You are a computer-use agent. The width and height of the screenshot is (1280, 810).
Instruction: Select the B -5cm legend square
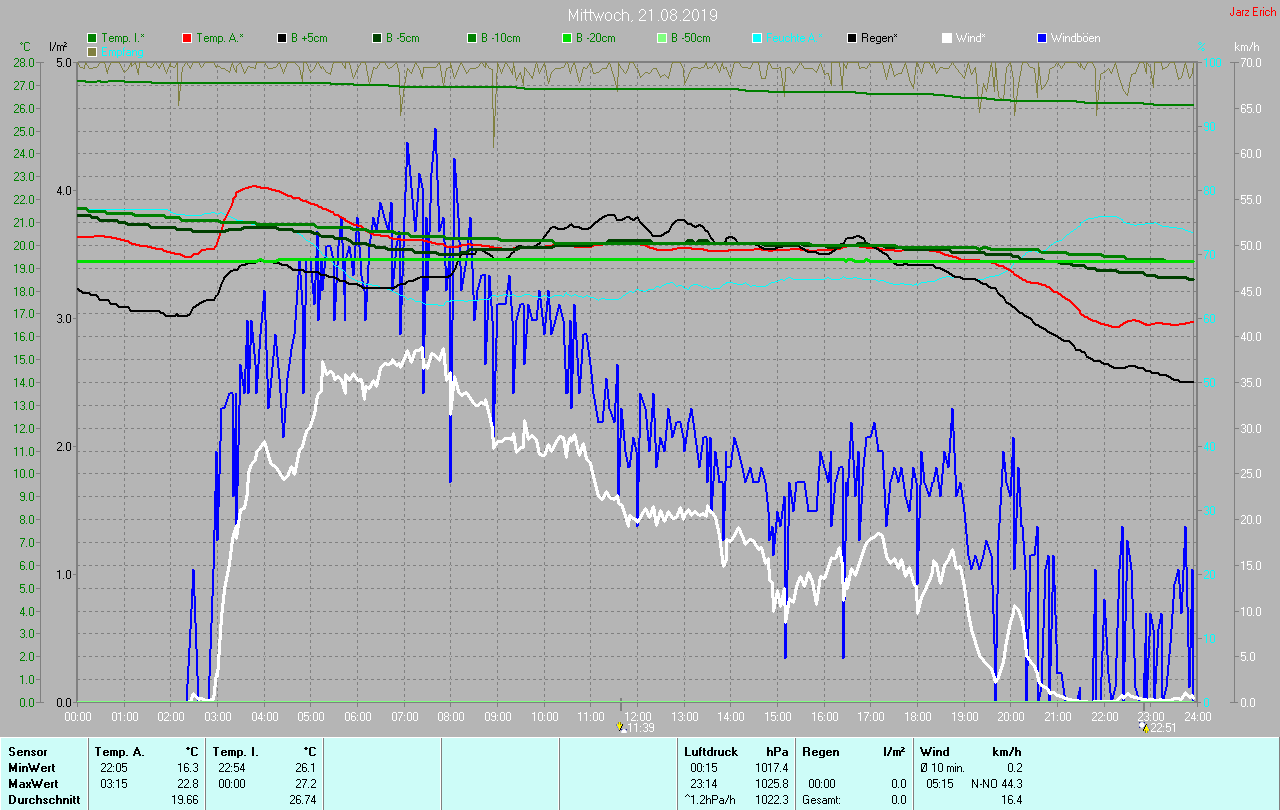click(377, 38)
